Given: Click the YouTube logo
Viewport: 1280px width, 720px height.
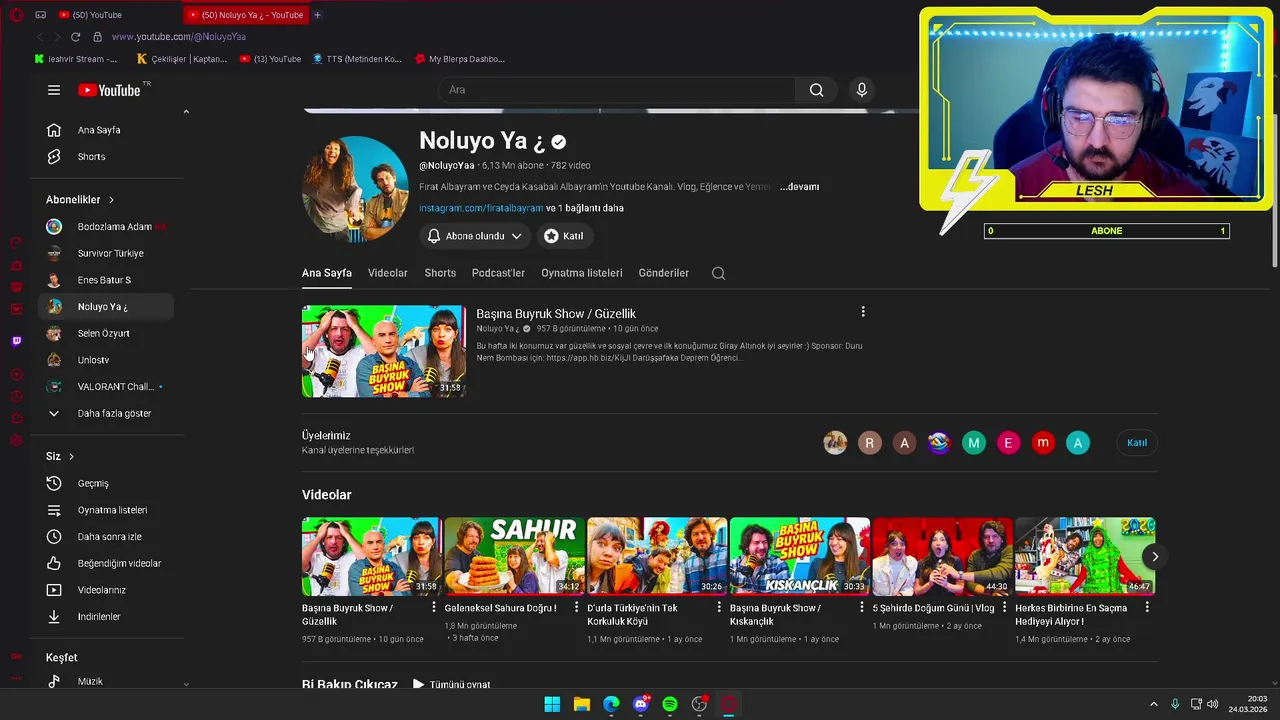Looking at the screenshot, I should (110, 90).
